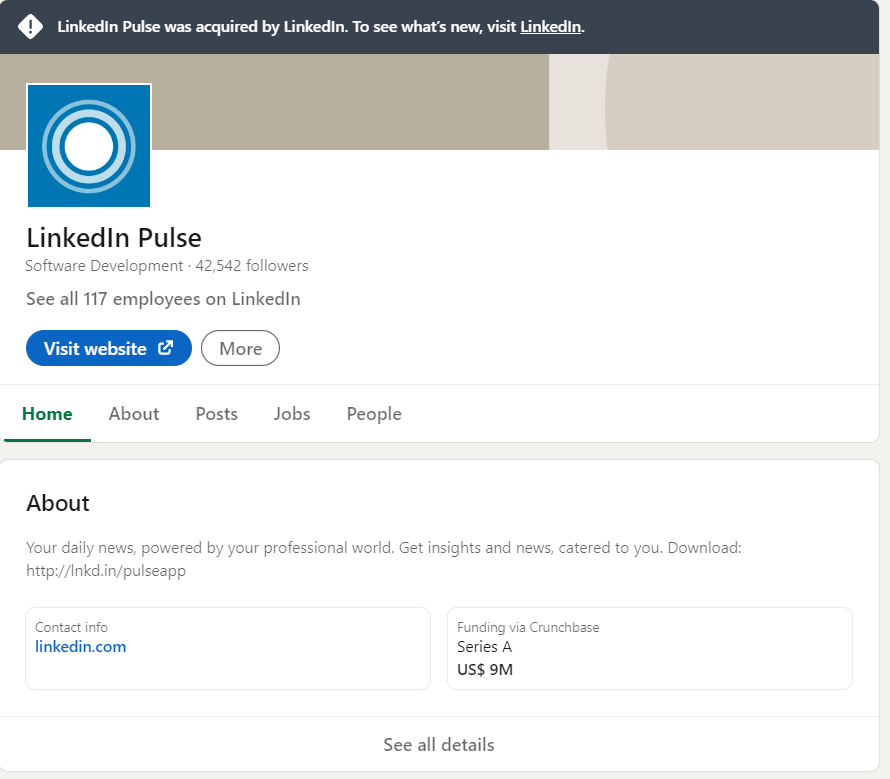
Task: Open the linkedin.com contact link
Action: (x=81, y=647)
